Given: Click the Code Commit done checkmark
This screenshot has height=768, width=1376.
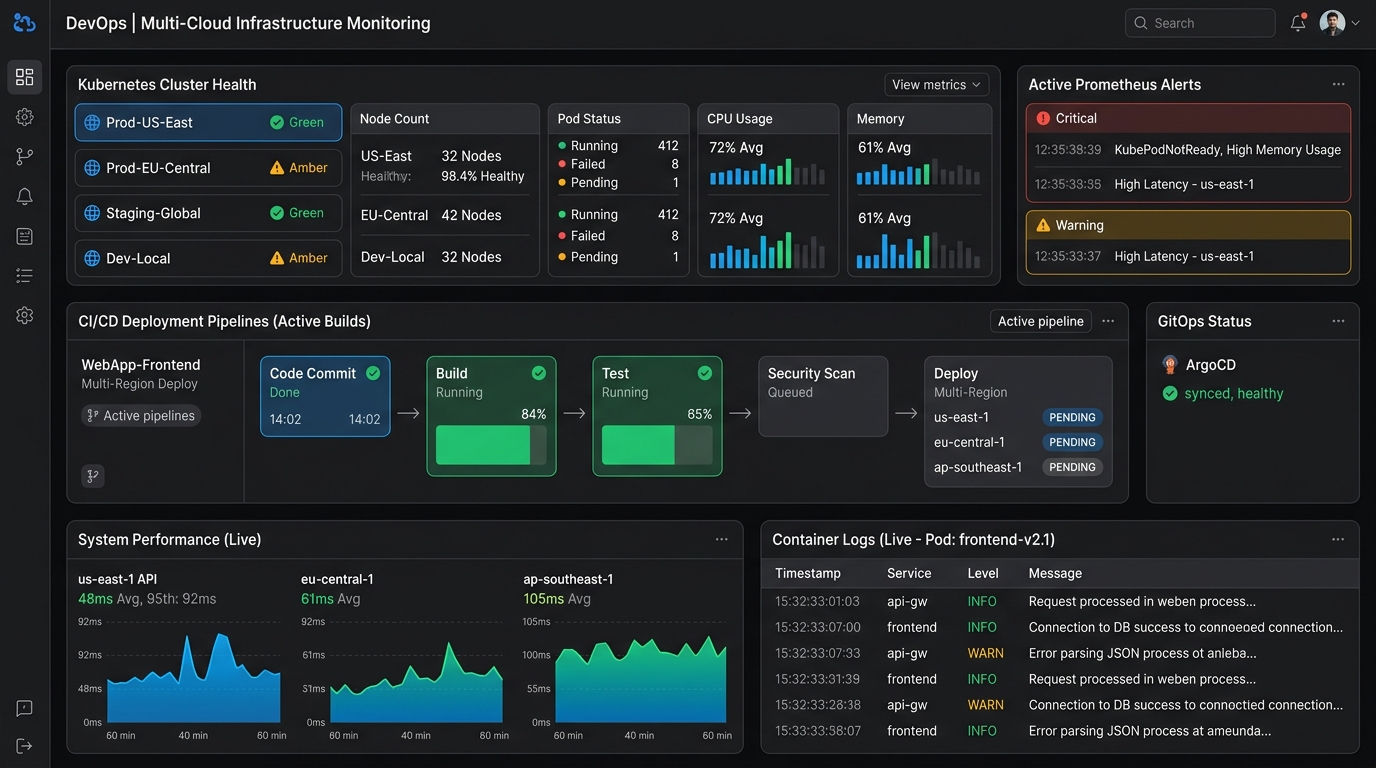Looking at the screenshot, I should click(x=373, y=373).
